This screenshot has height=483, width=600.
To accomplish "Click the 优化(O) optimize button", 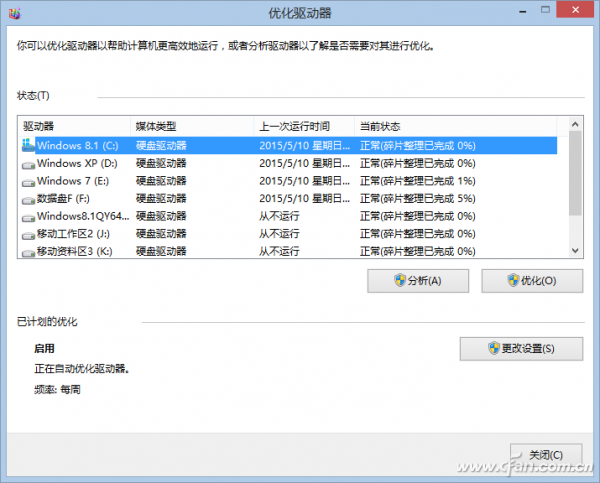I will tap(532, 281).
